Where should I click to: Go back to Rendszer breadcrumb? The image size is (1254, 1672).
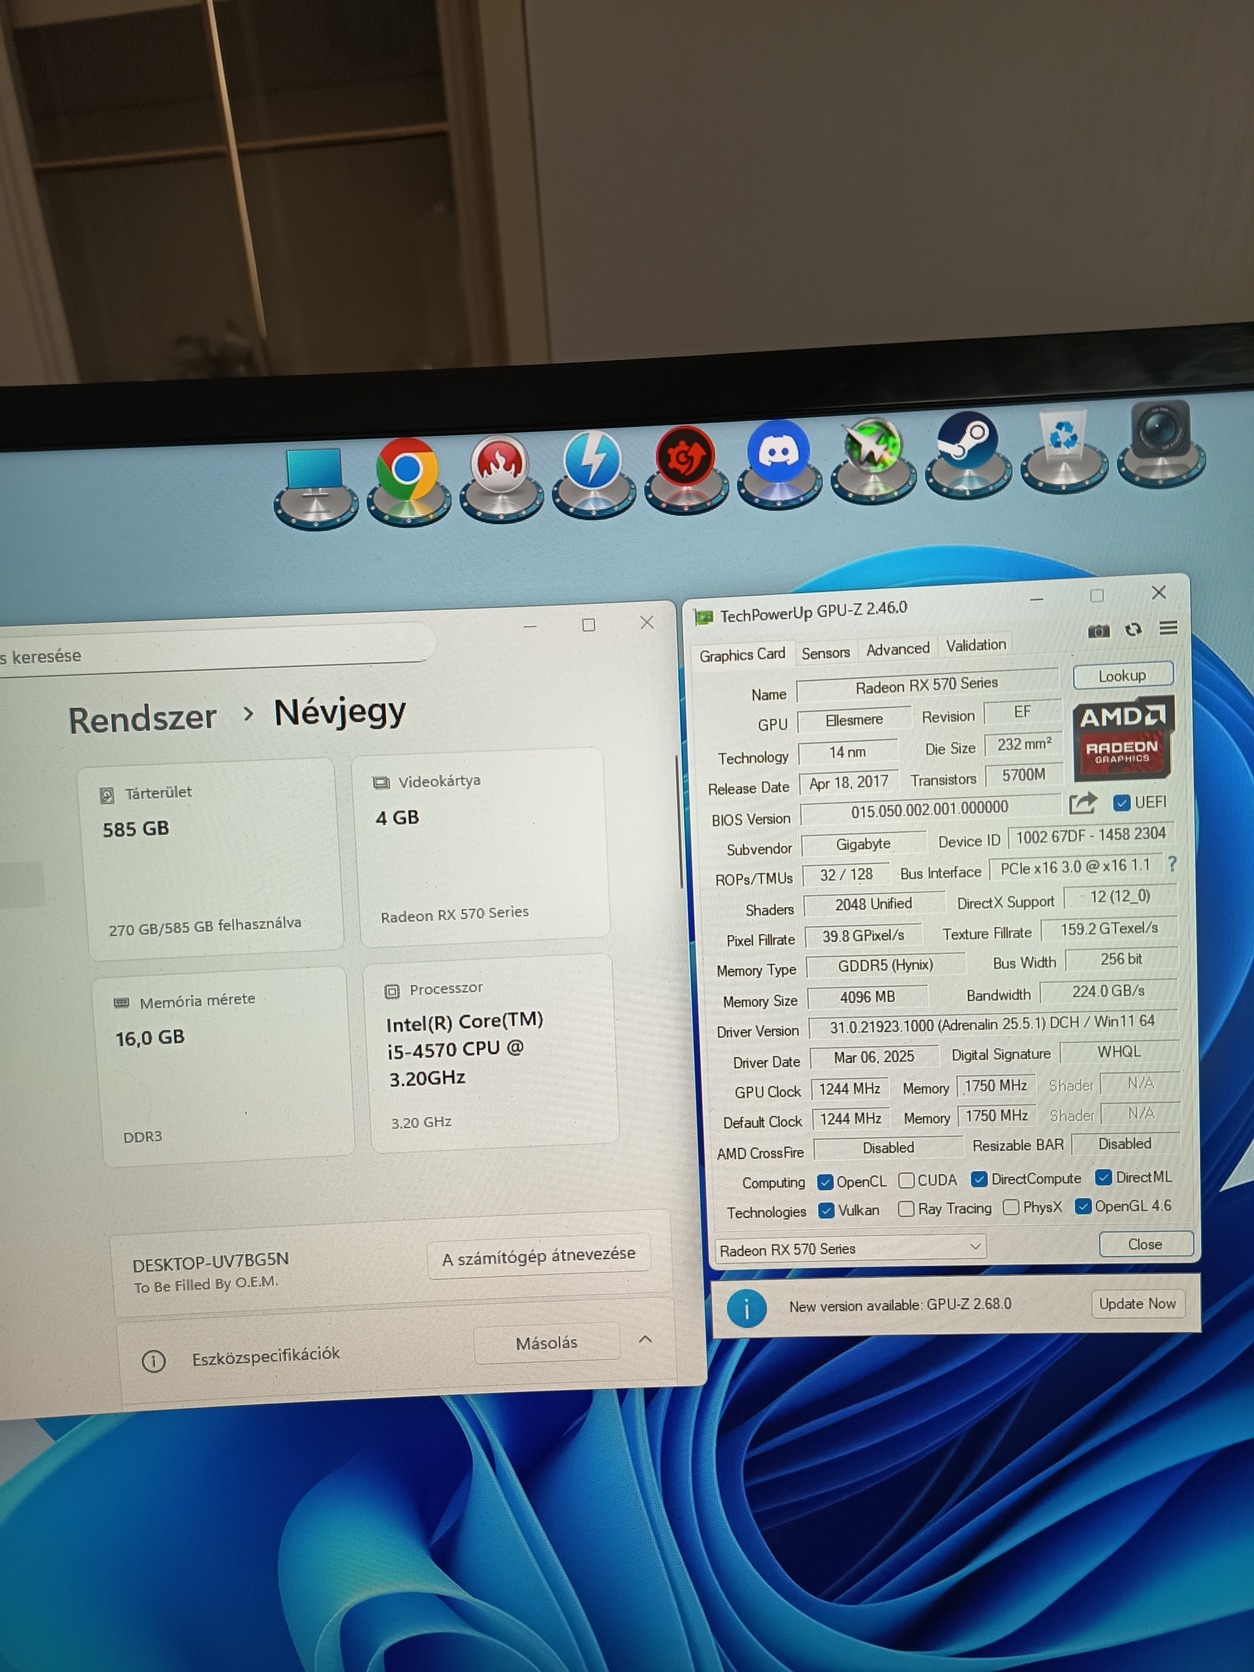[x=142, y=719]
